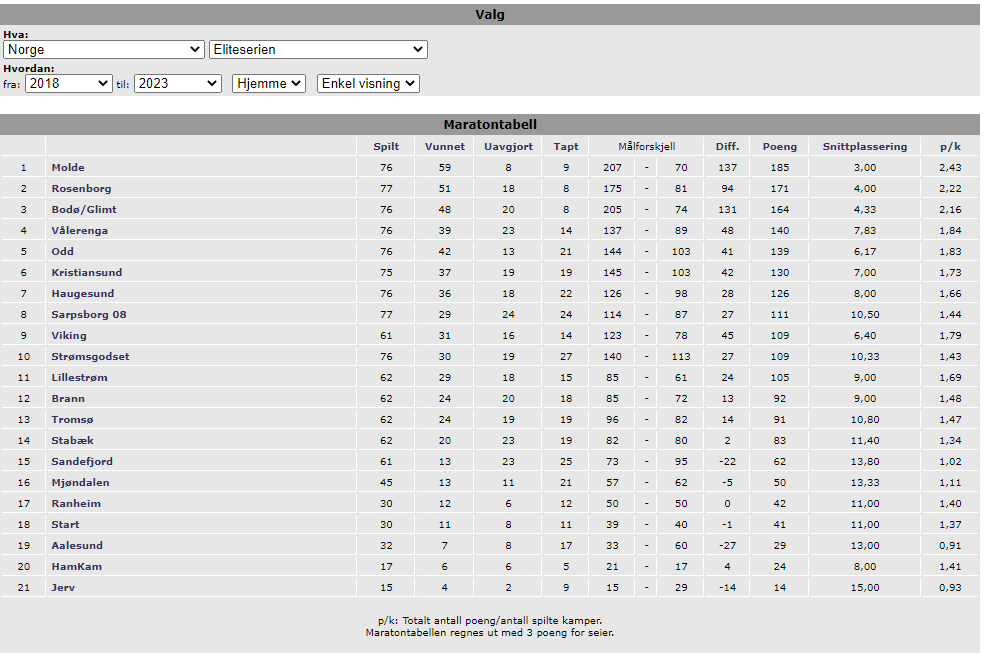Click the Valg section title
The height and width of the screenshot is (662, 990).
pos(490,15)
